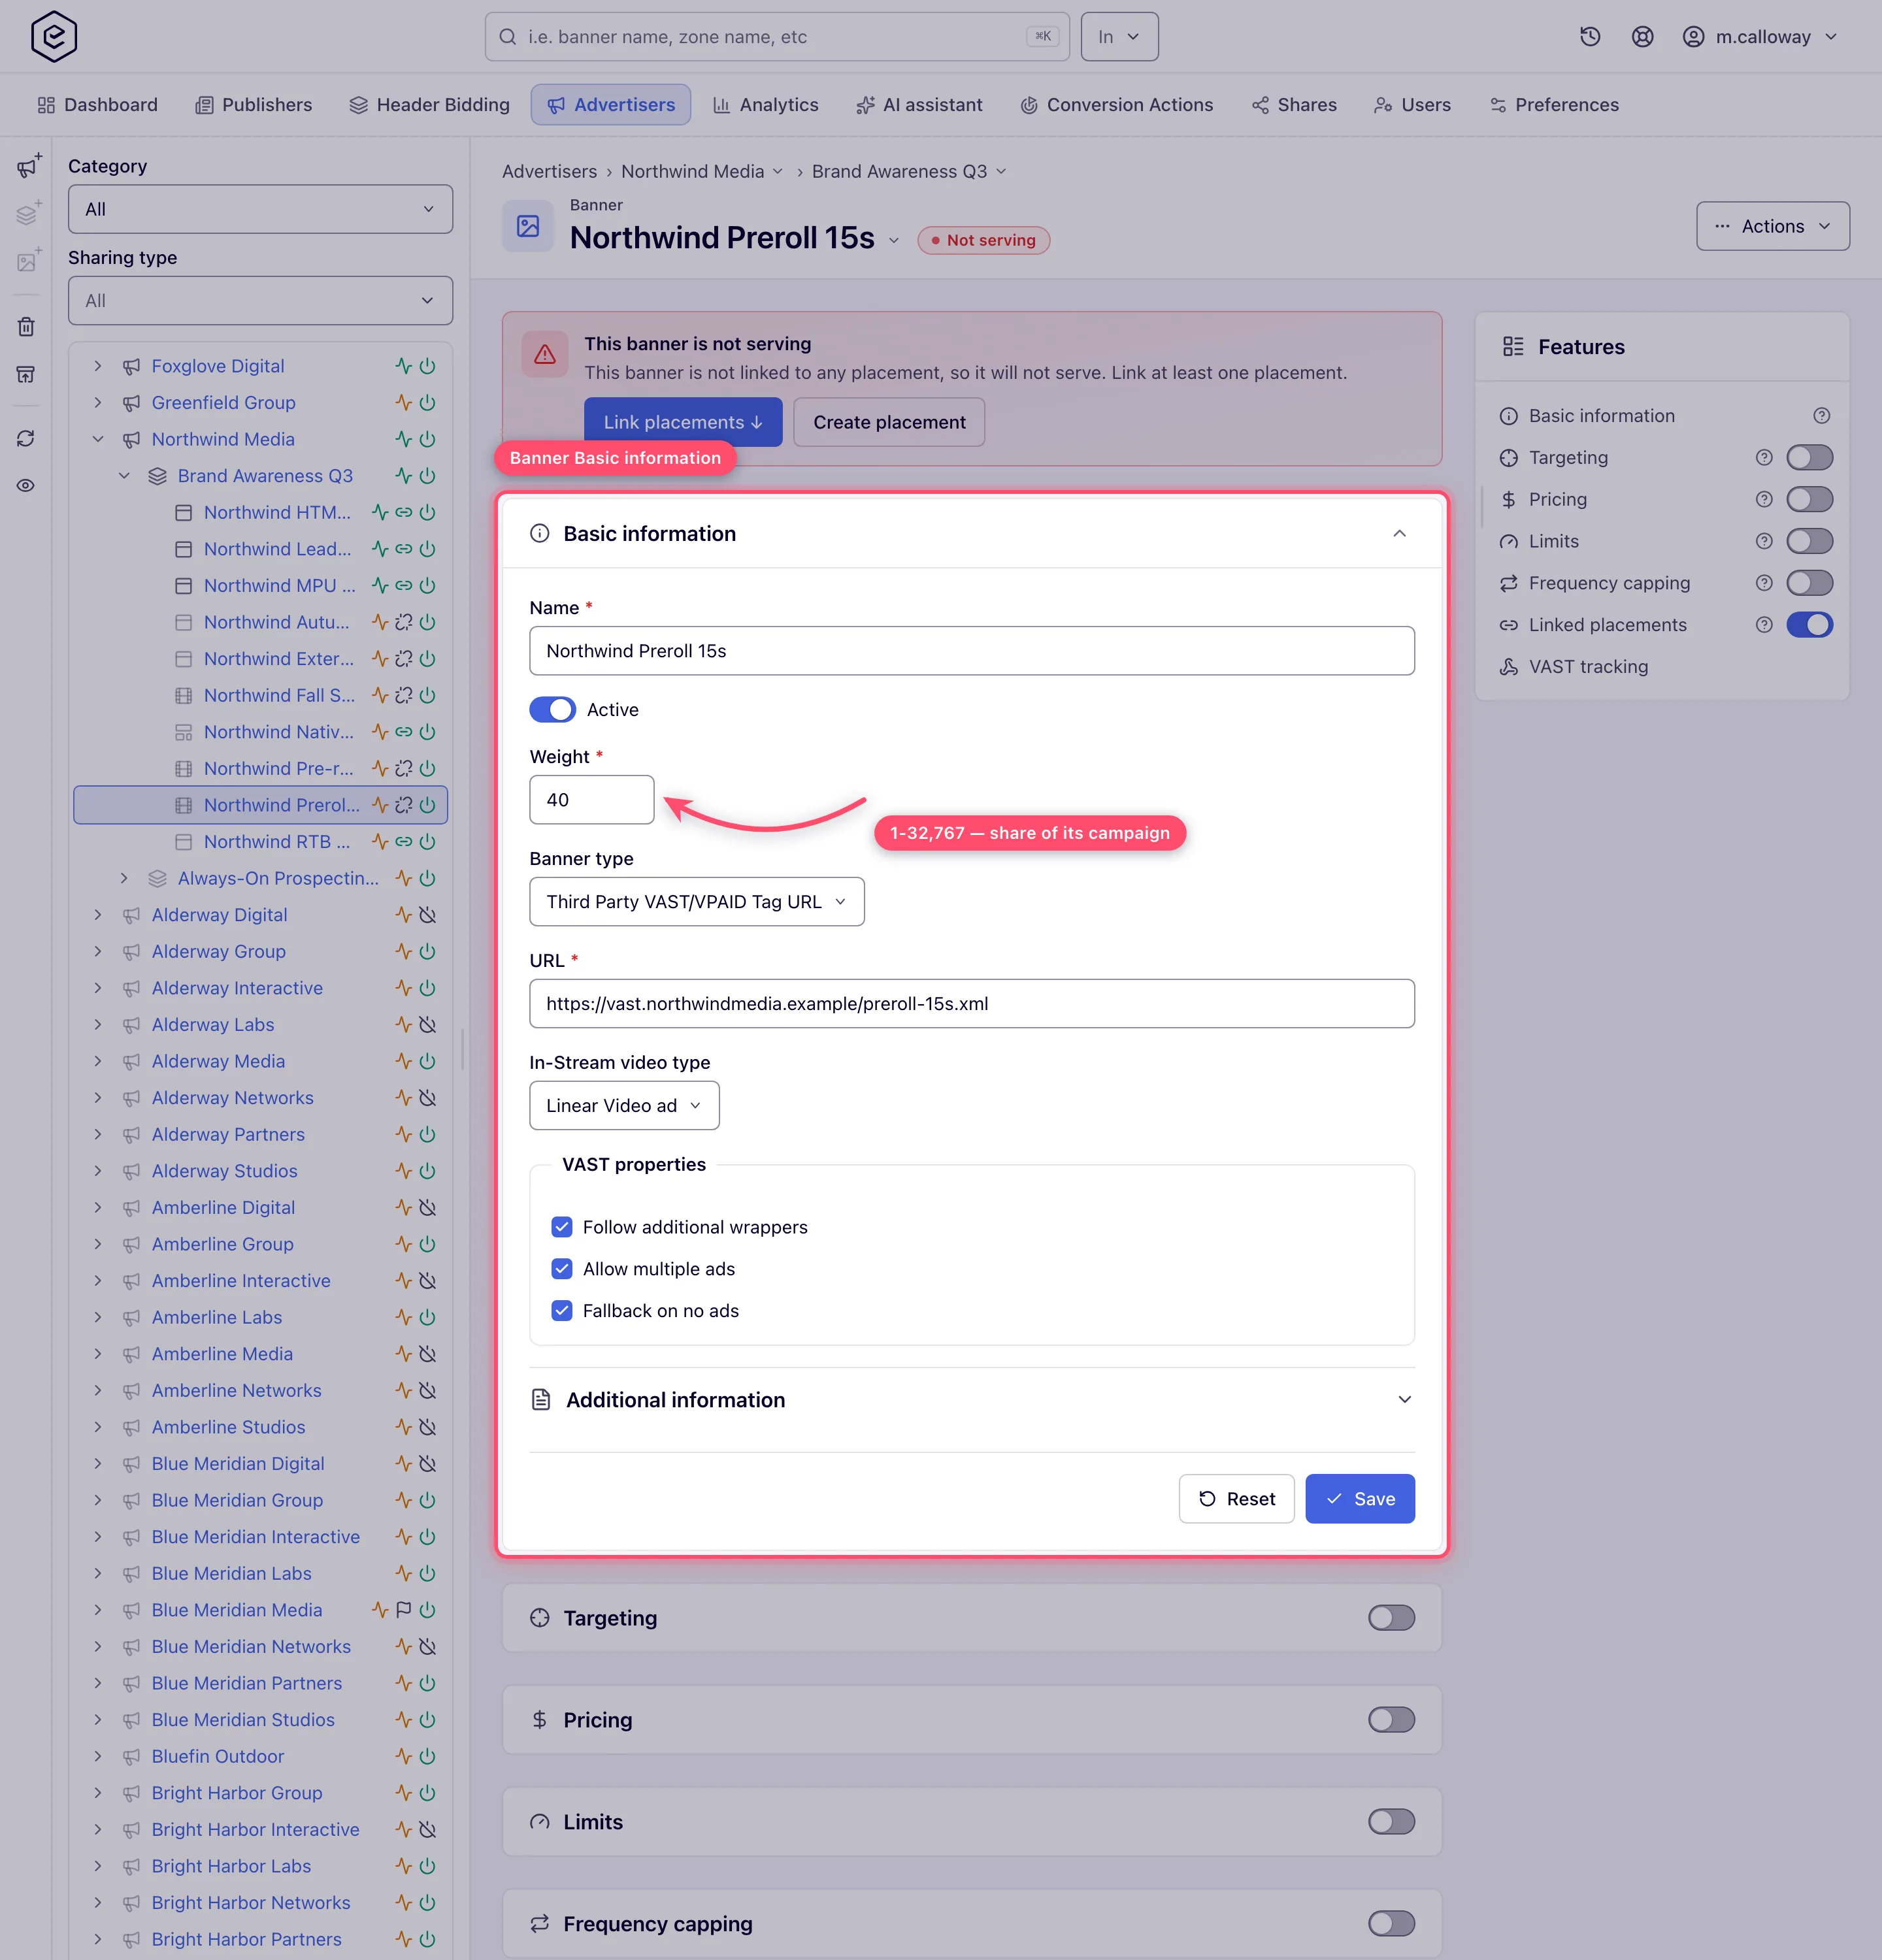Uncheck Follow additional wrappers checkbox
This screenshot has height=1960, width=1882.
pyautogui.click(x=562, y=1227)
